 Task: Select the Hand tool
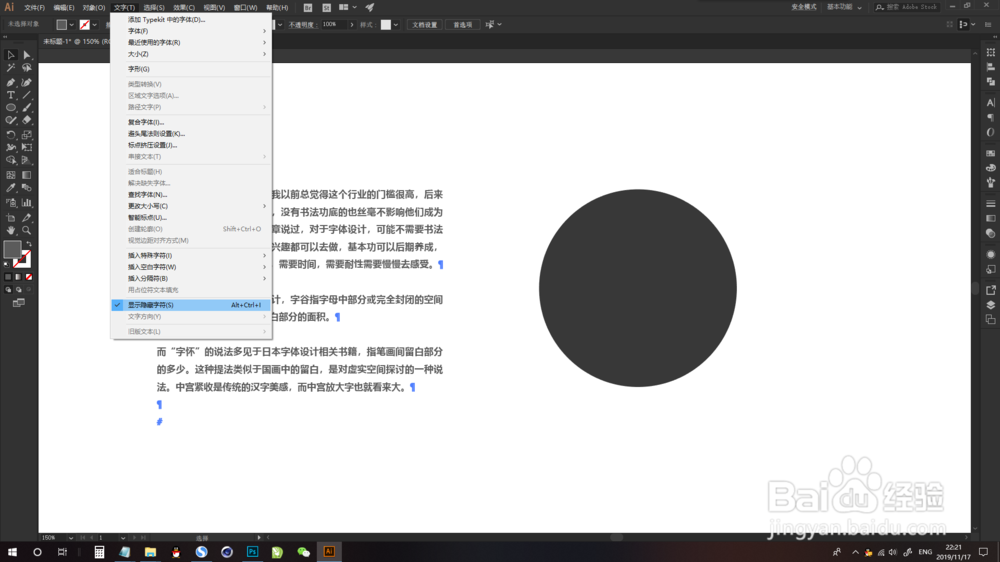pyautogui.click(x=11, y=230)
